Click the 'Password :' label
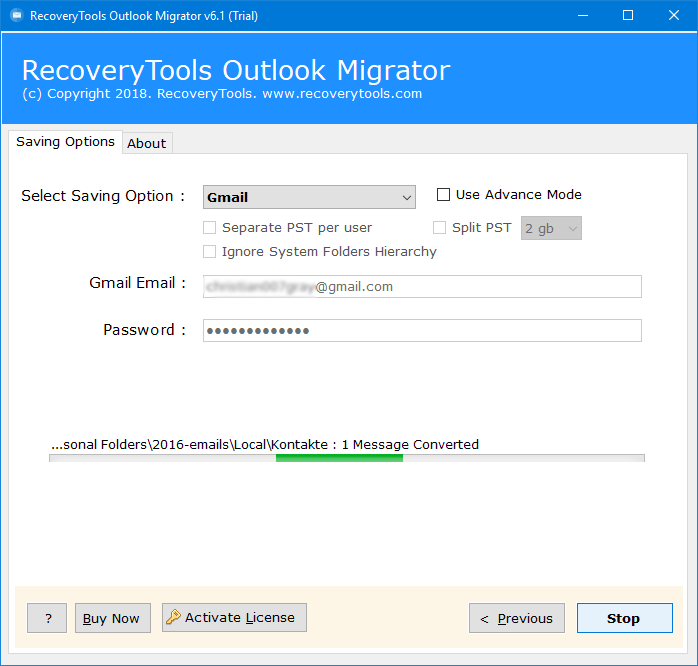The image size is (698, 666). click(144, 330)
